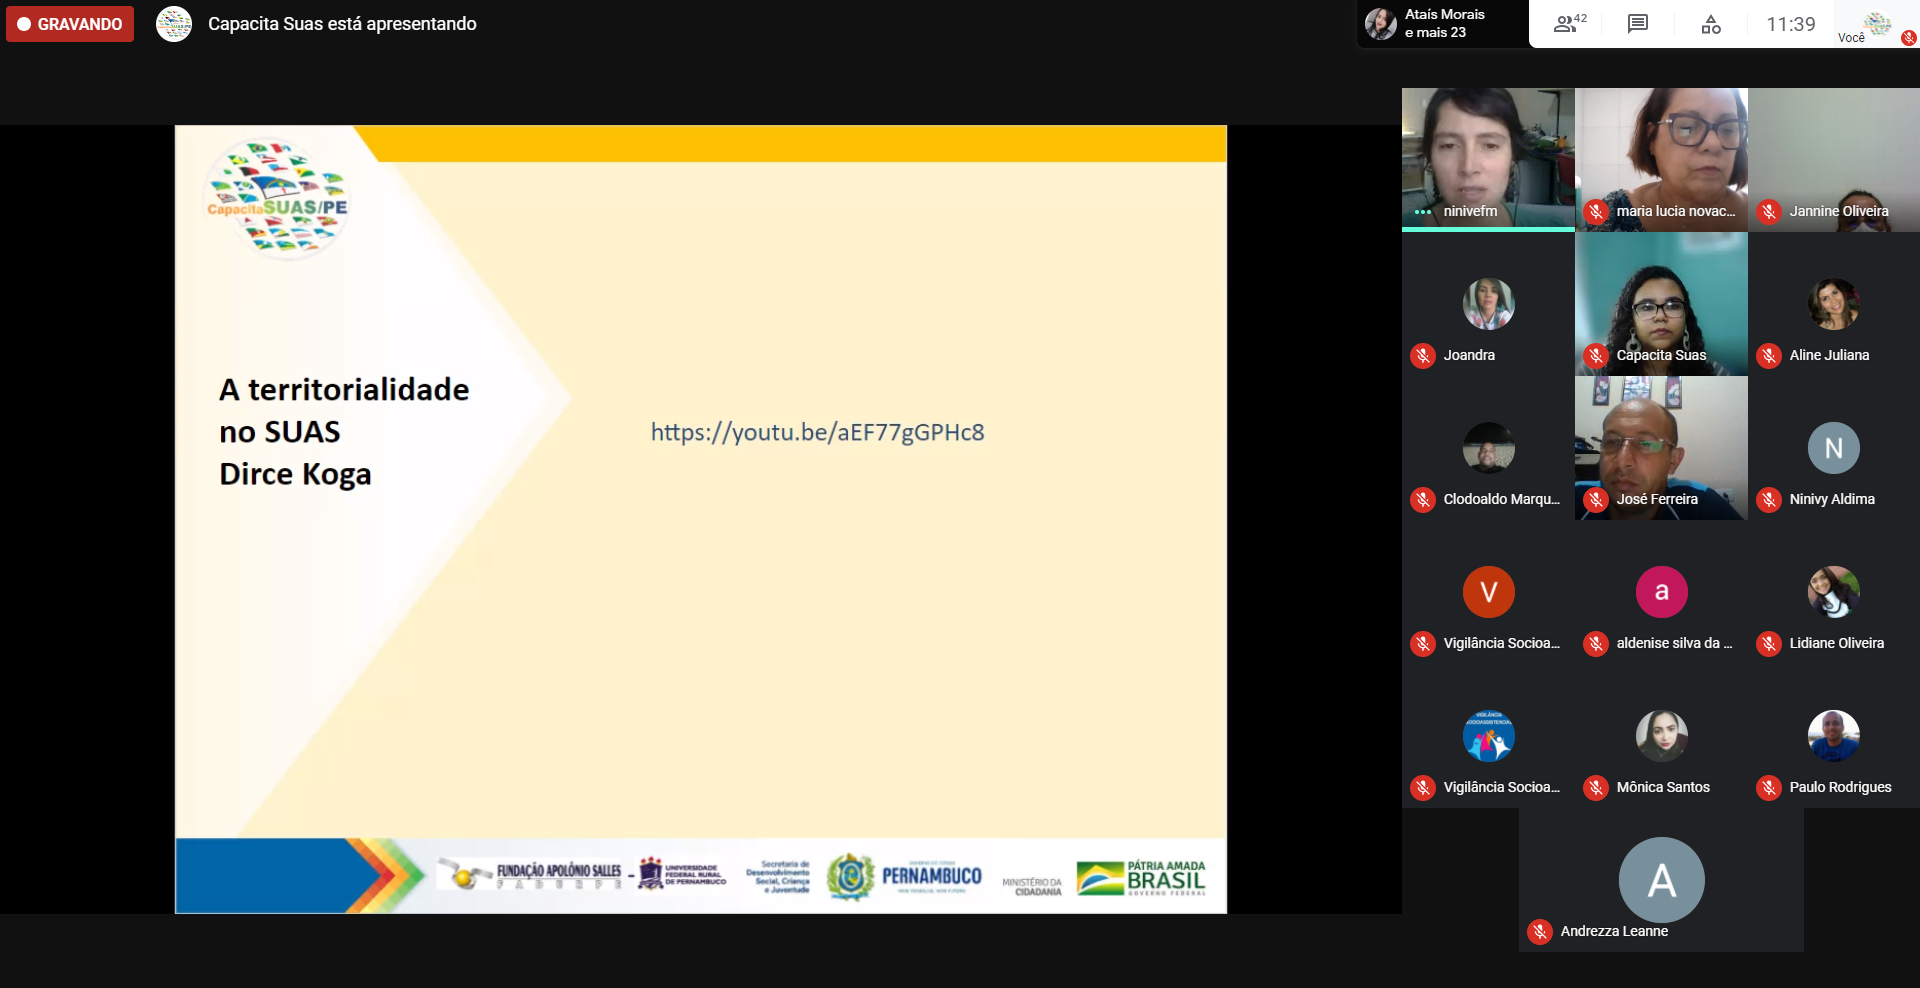Click Aline Juliana's profile picture
The image size is (1920, 988).
[1833, 304]
